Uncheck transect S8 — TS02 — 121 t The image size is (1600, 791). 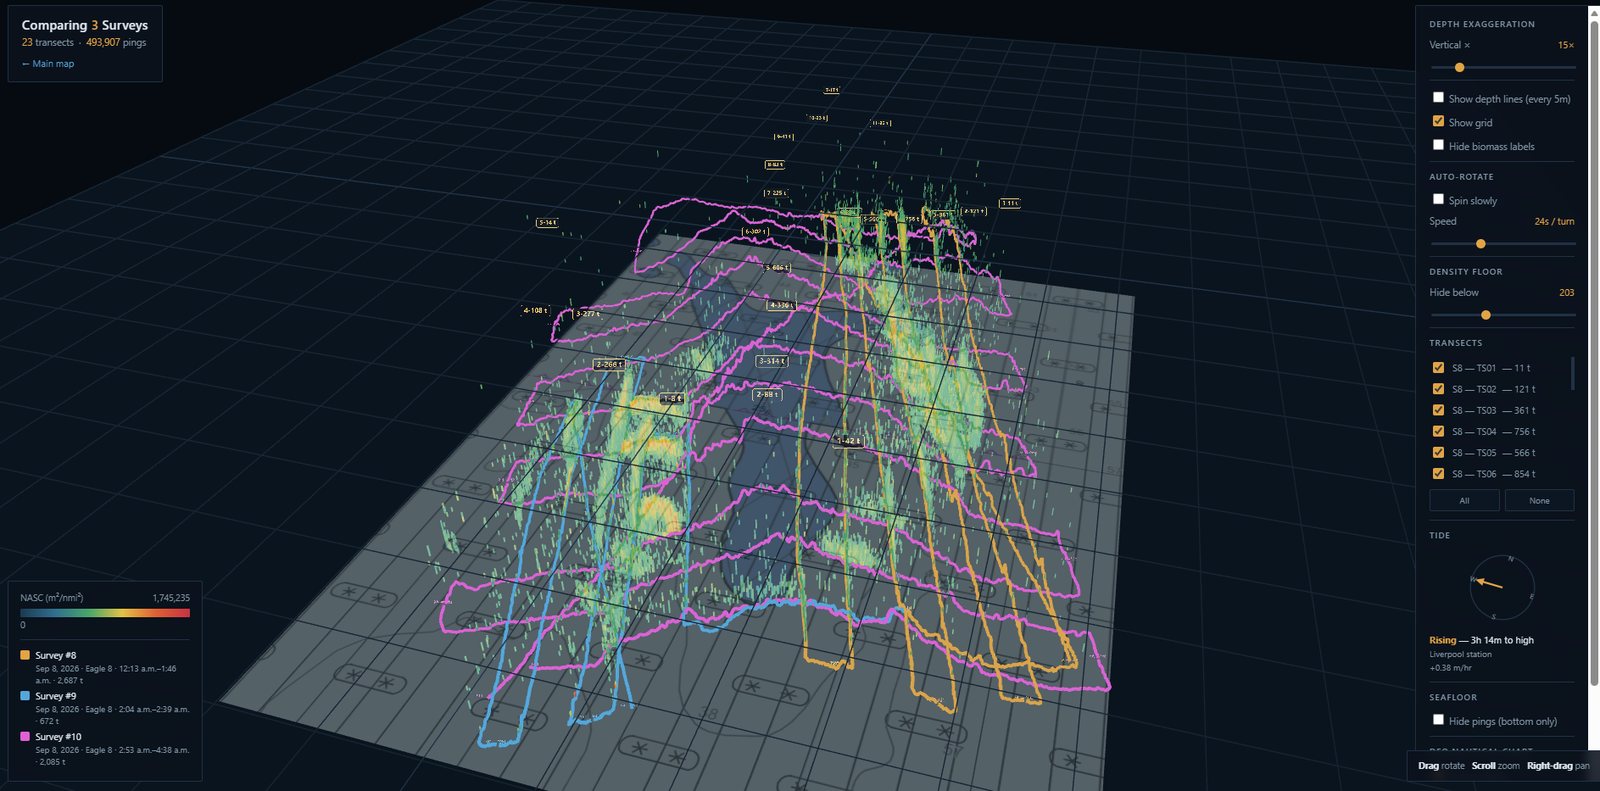pos(1438,389)
